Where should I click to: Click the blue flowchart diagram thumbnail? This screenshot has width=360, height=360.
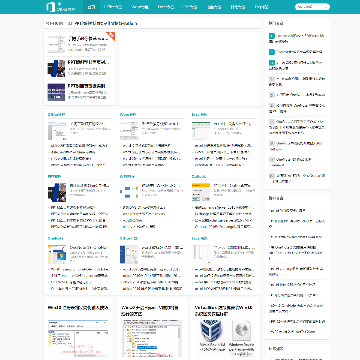129,192
